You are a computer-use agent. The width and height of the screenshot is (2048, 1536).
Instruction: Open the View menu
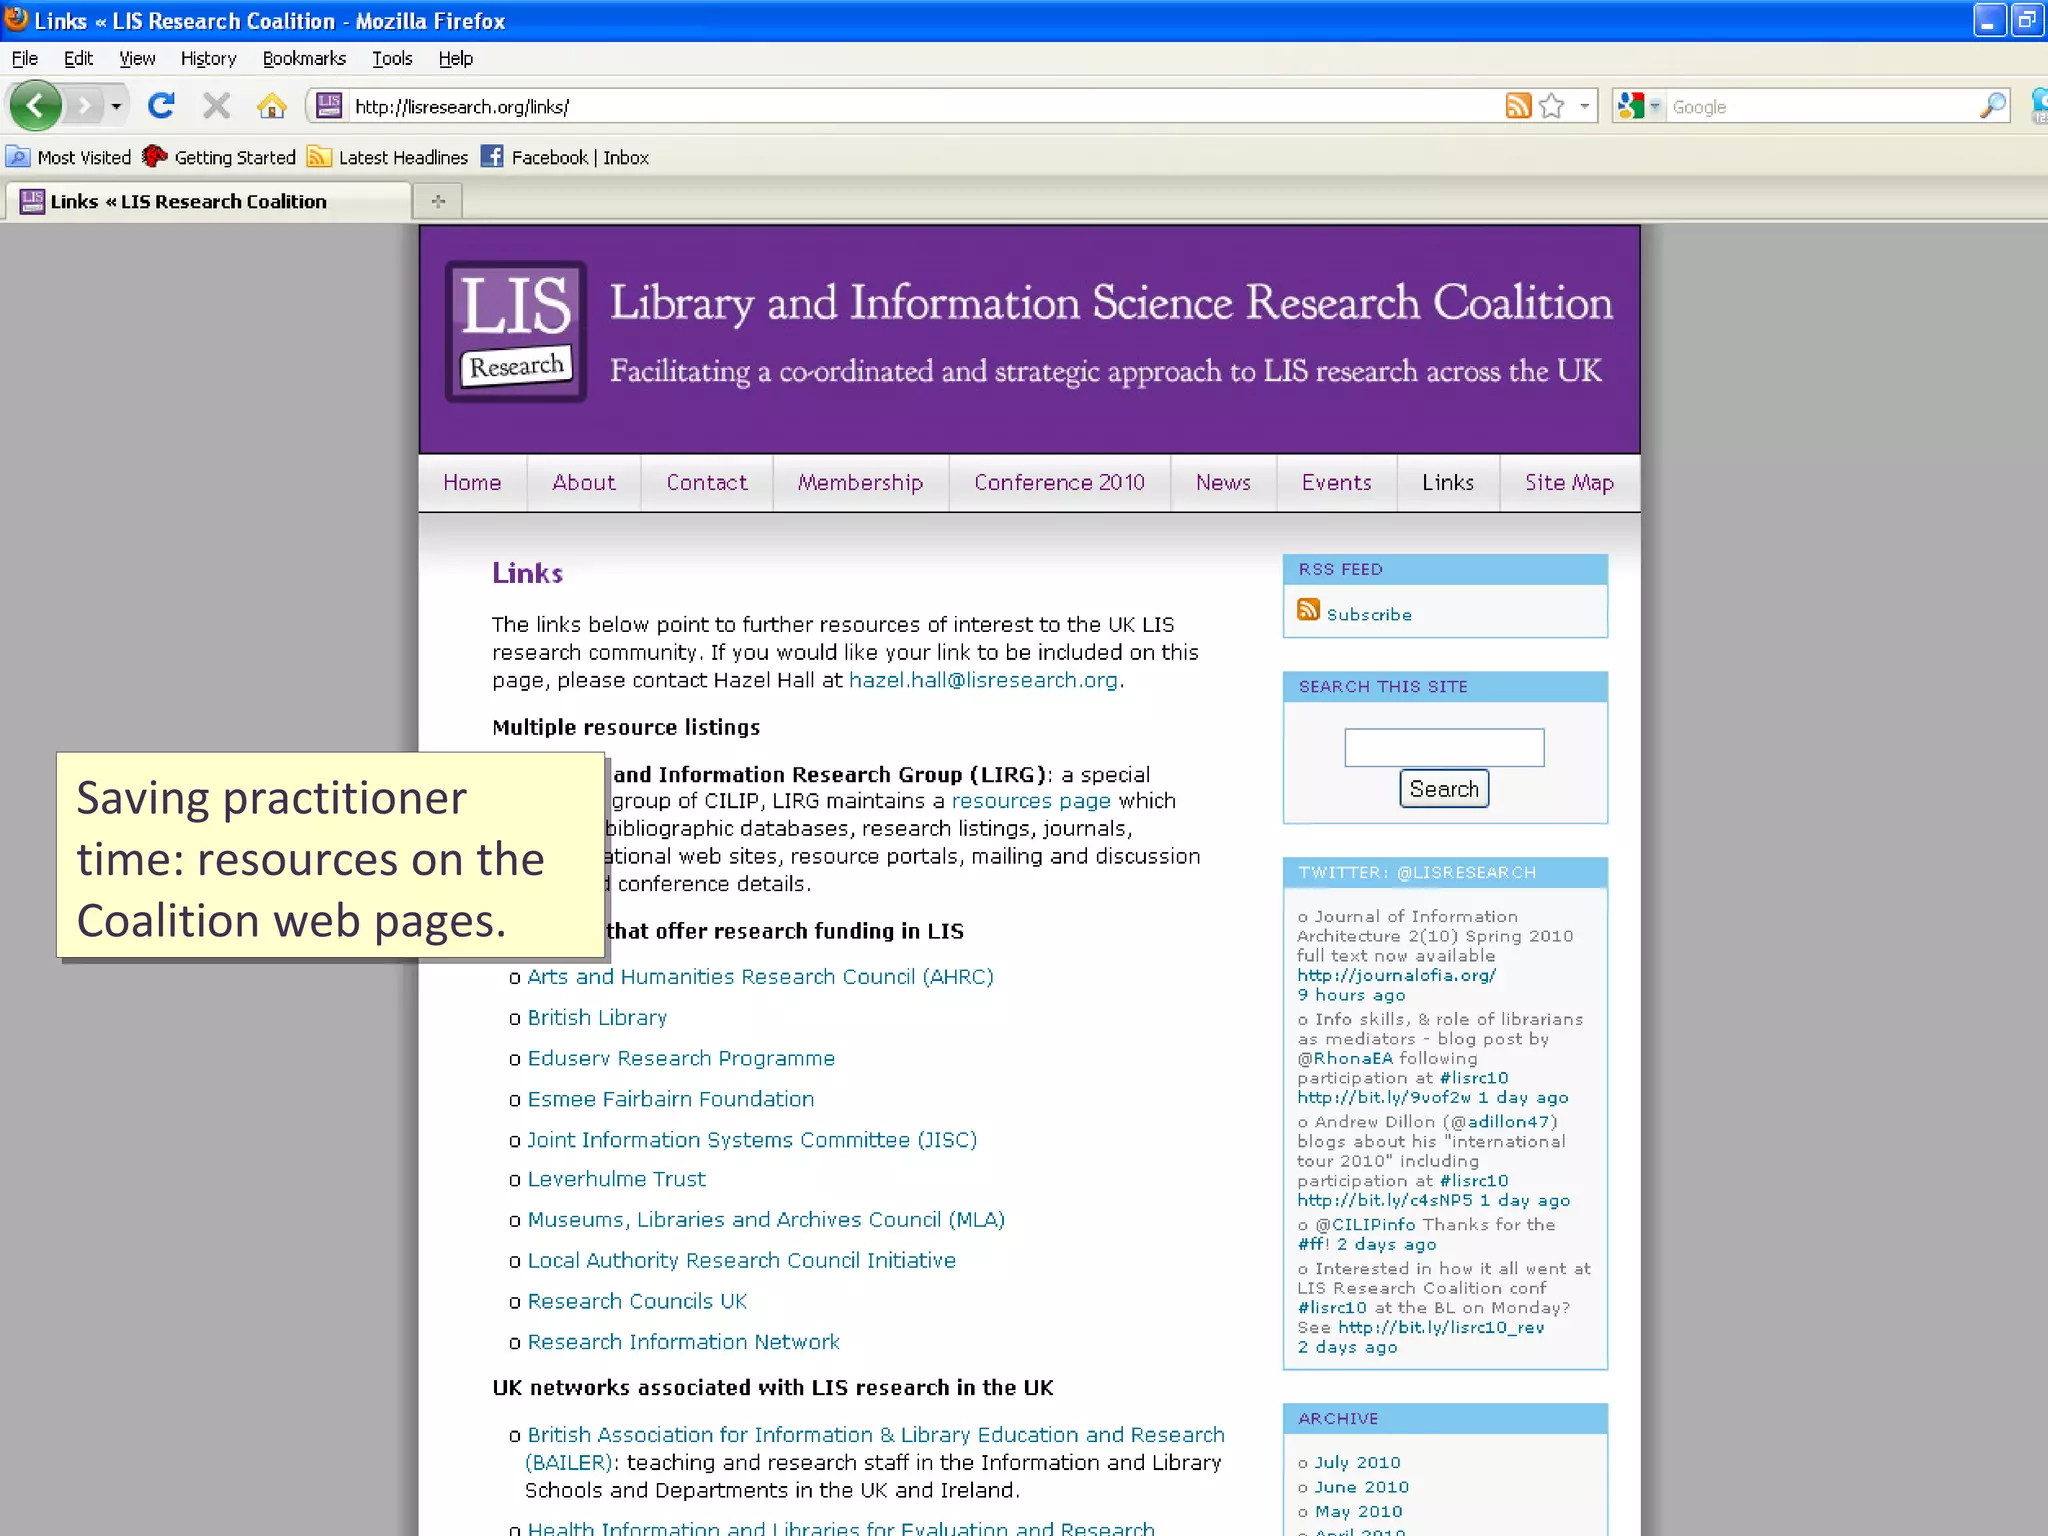pos(137,58)
